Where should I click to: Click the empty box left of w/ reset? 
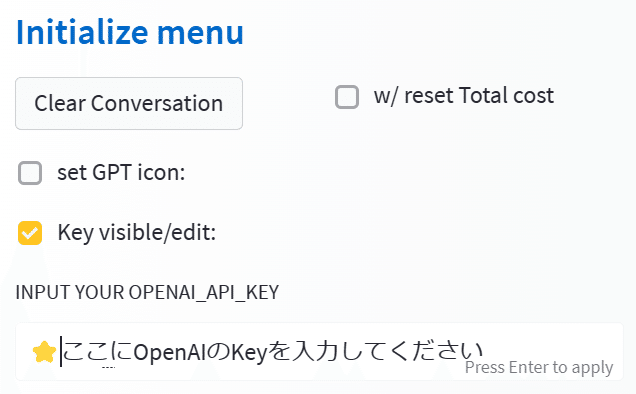pos(347,97)
